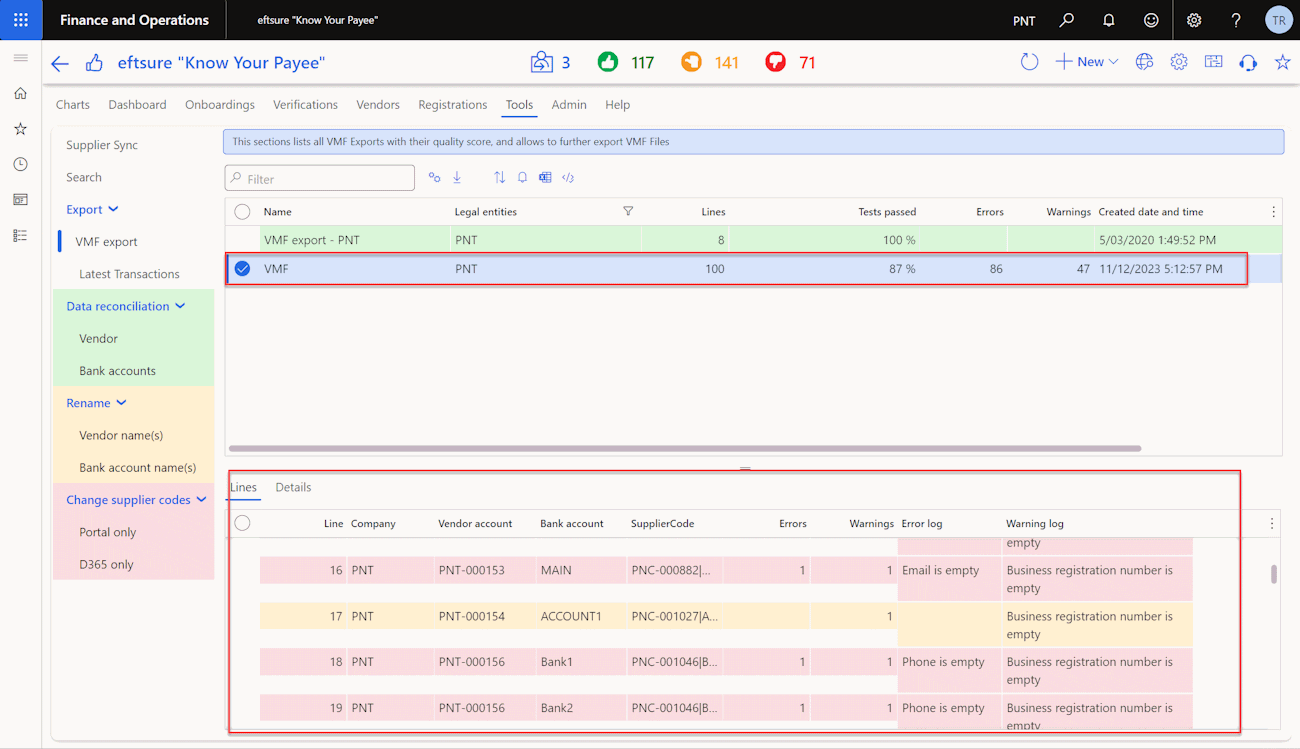Click the refresh icon beside New
1300x749 pixels.
point(1029,62)
